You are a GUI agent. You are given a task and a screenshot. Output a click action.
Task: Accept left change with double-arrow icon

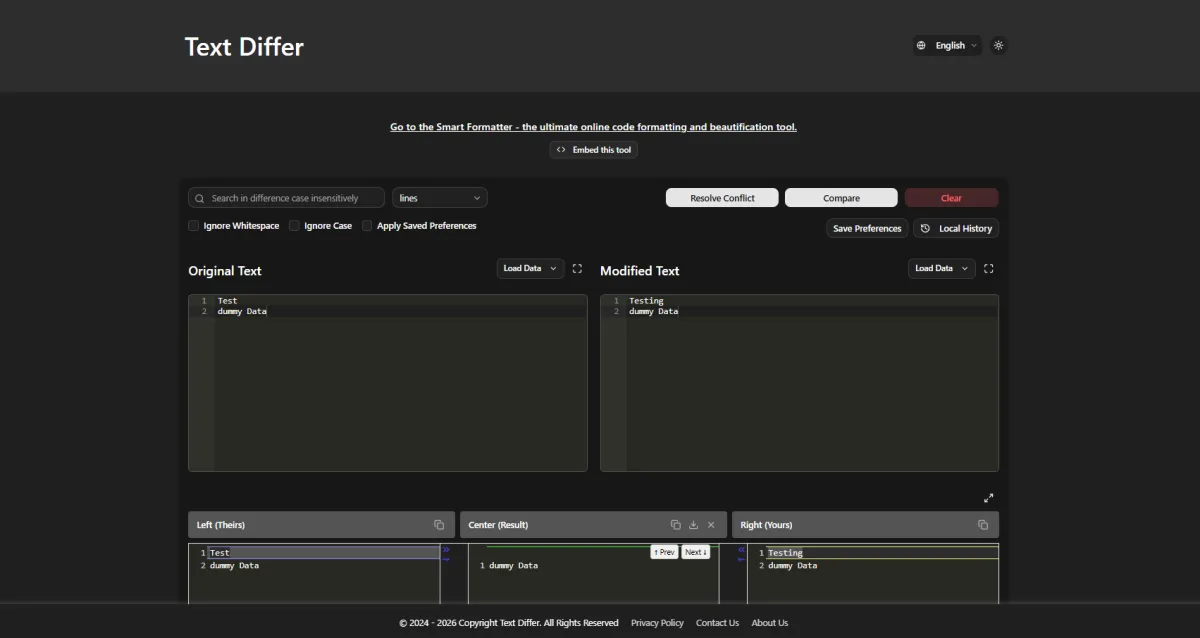click(446, 549)
